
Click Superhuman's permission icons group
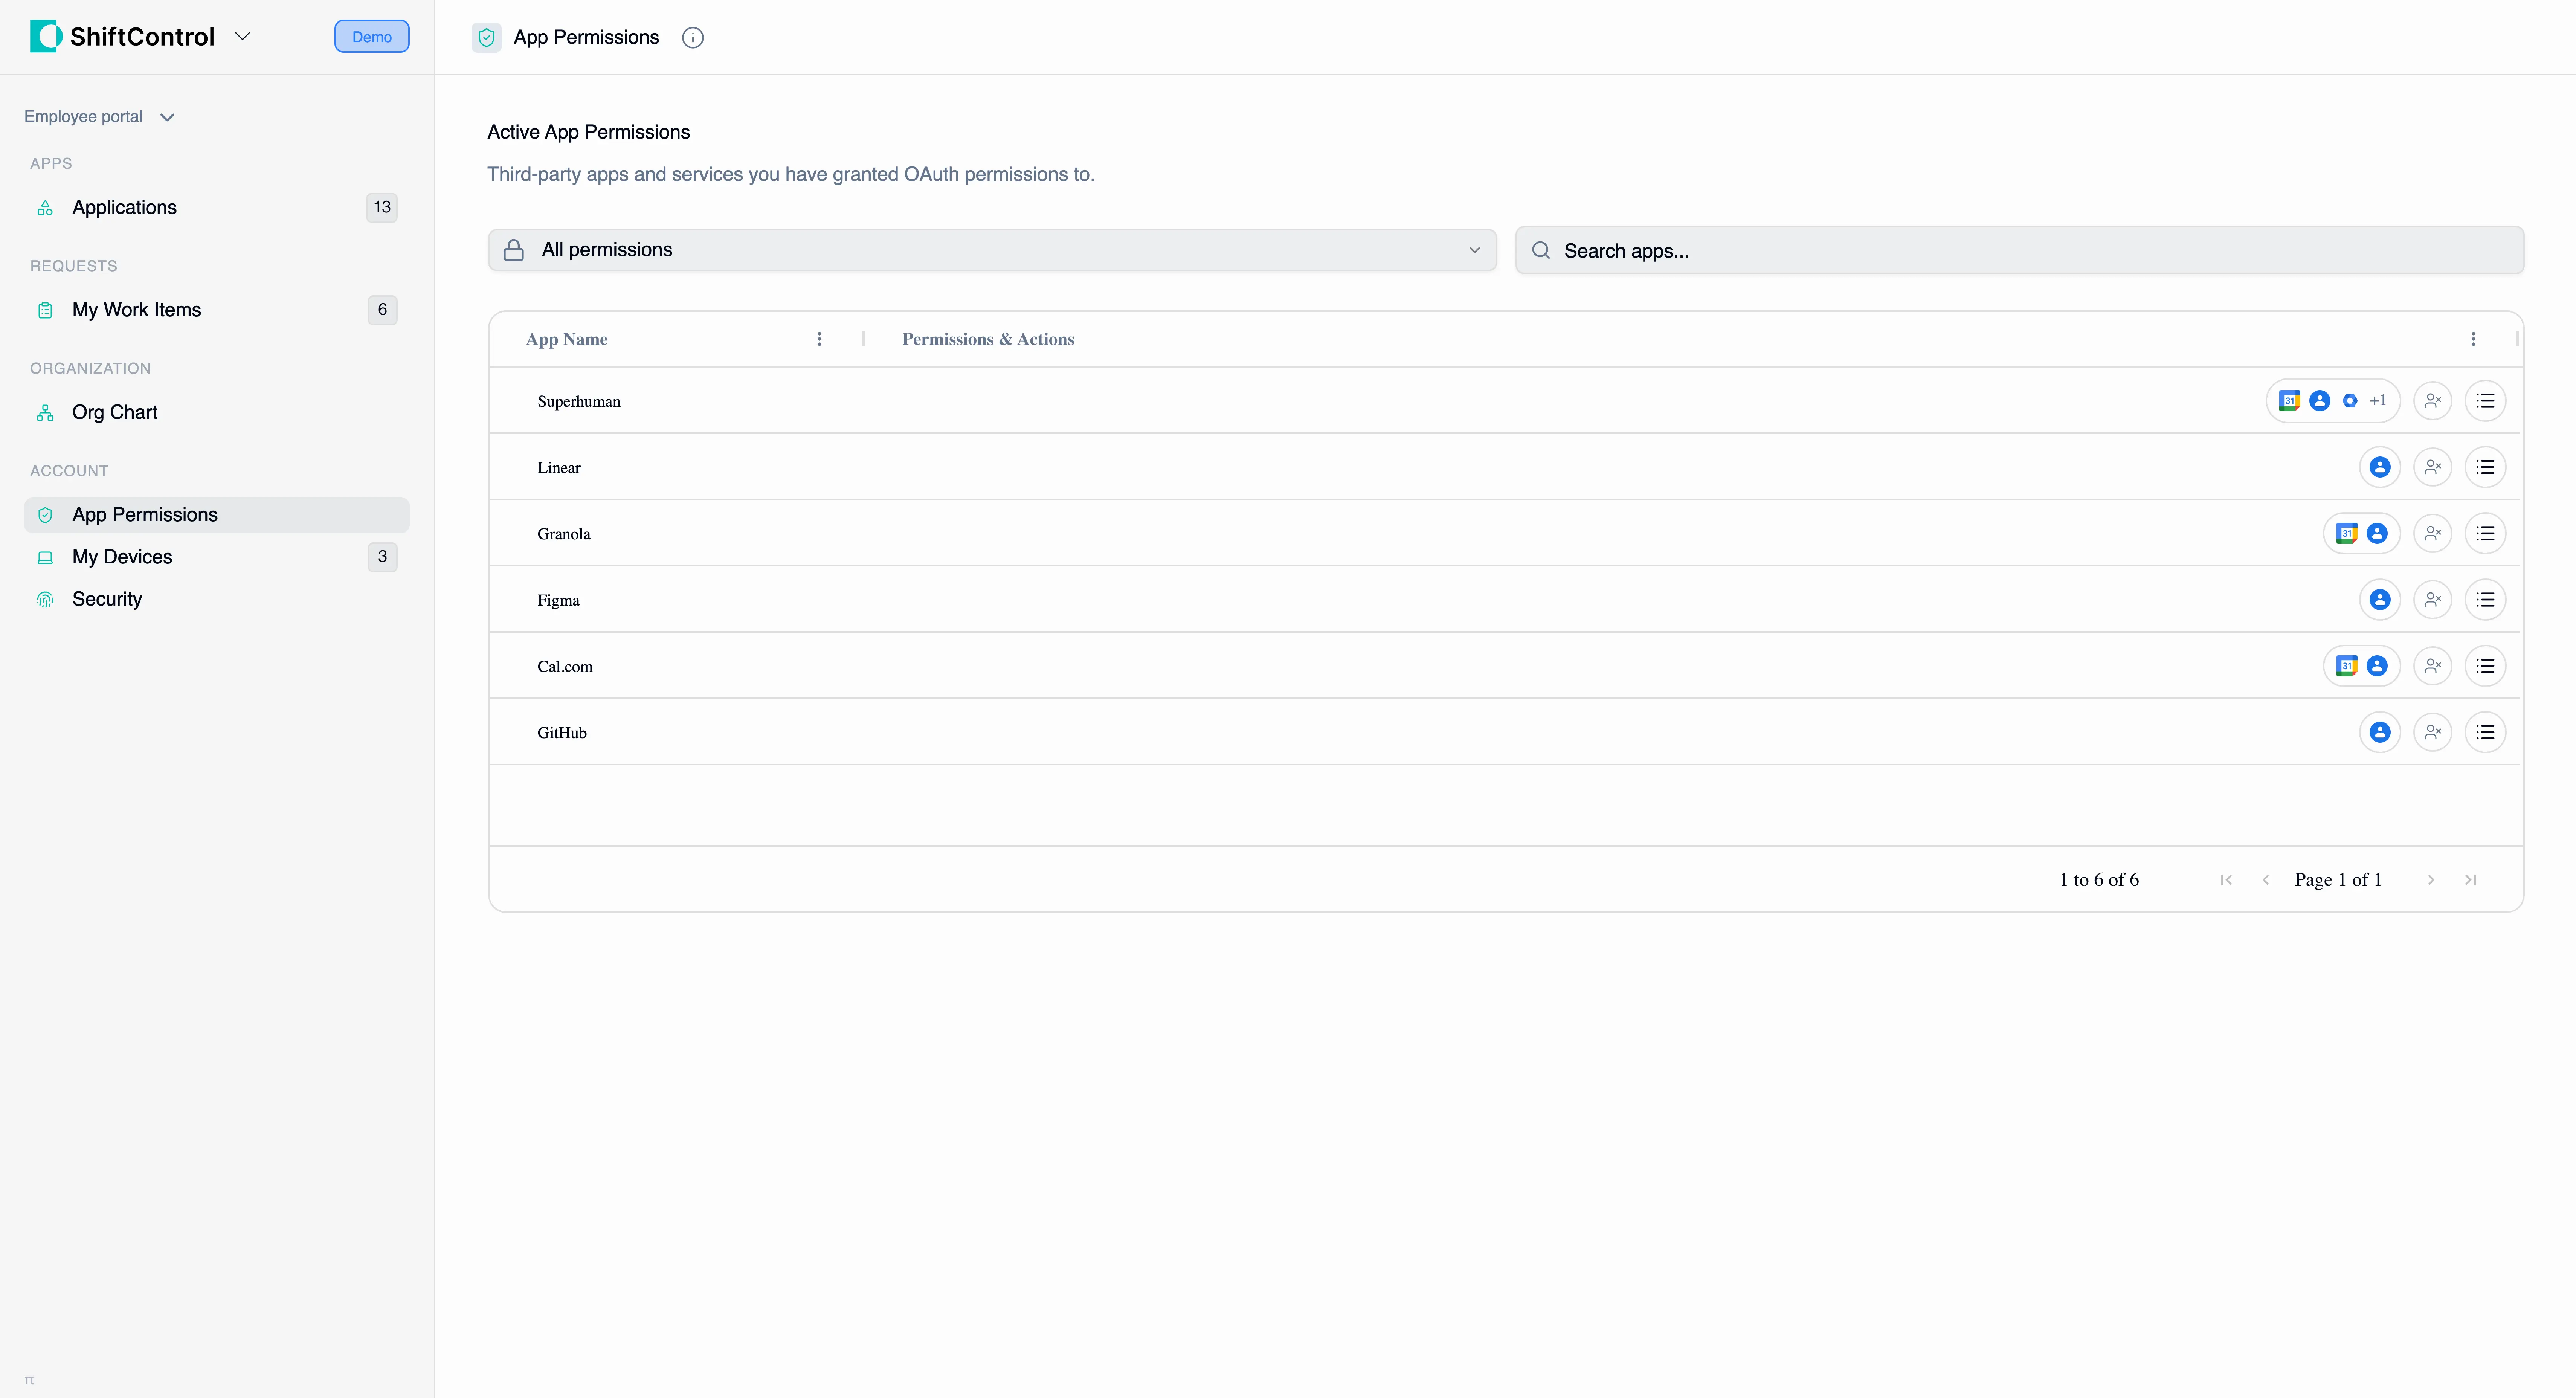pyautogui.click(x=2333, y=401)
